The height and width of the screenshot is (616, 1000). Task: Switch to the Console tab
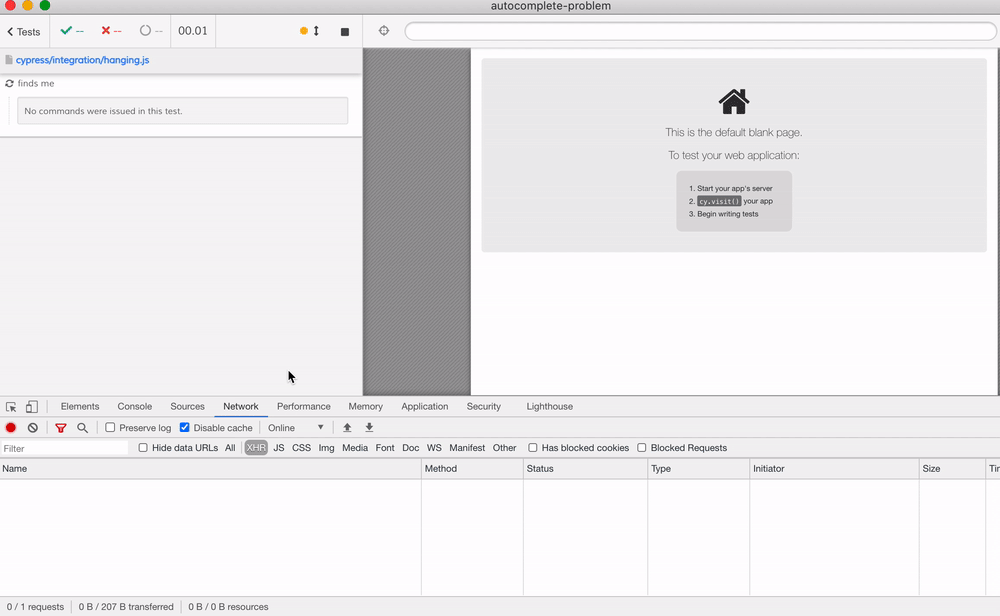point(134,406)
